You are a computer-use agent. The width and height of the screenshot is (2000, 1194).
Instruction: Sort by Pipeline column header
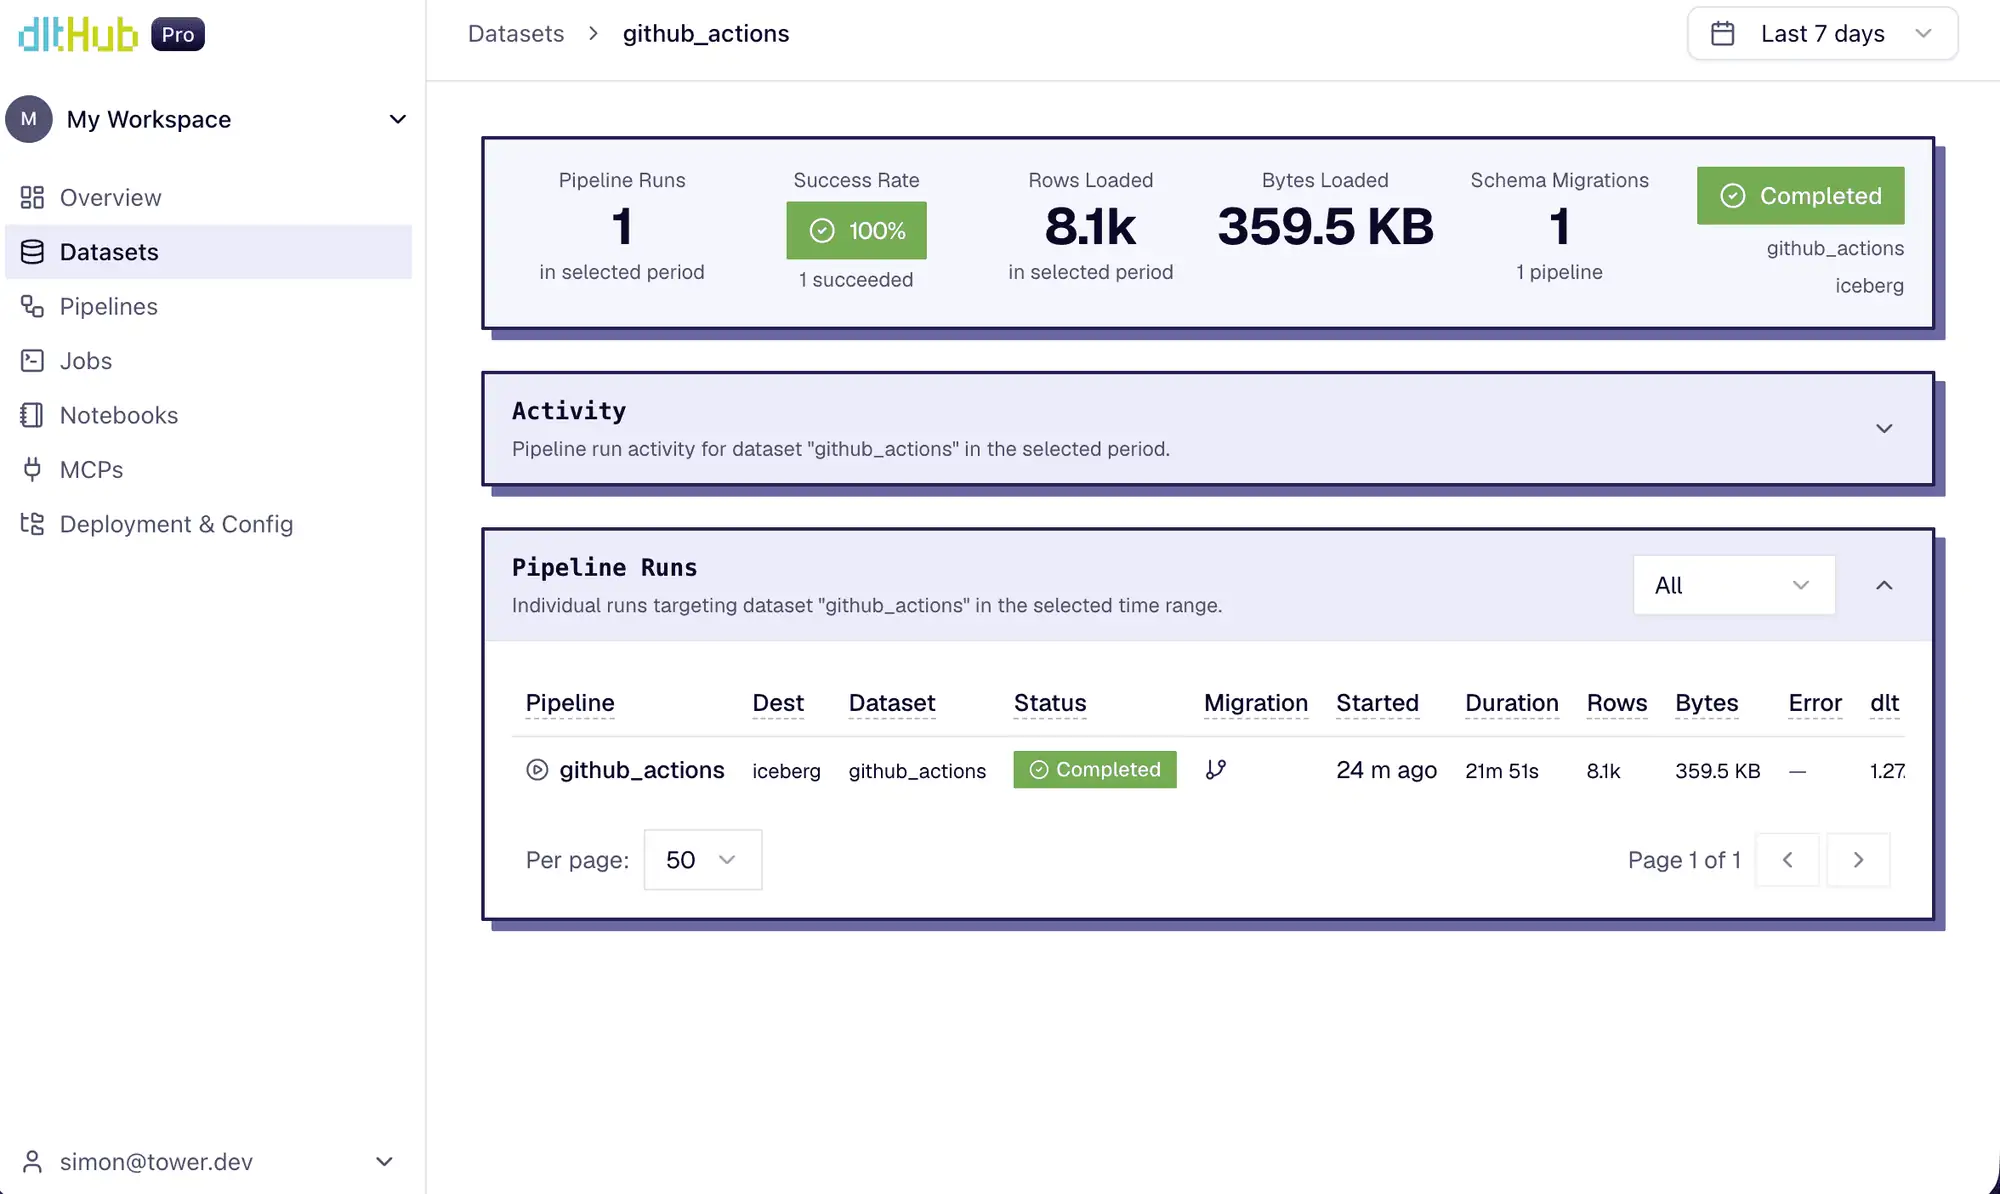click(570, 703)
